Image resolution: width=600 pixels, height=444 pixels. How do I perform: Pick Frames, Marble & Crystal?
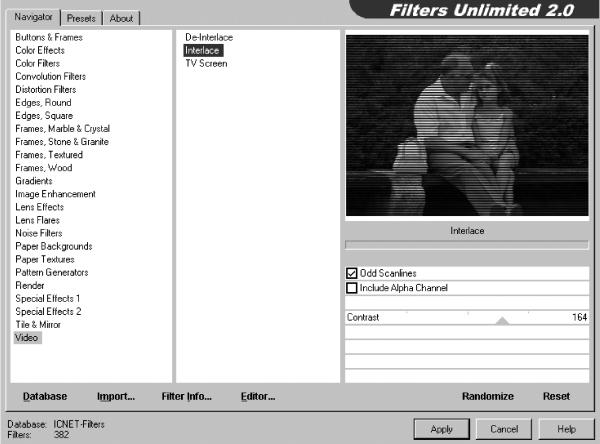pos(62,128)
